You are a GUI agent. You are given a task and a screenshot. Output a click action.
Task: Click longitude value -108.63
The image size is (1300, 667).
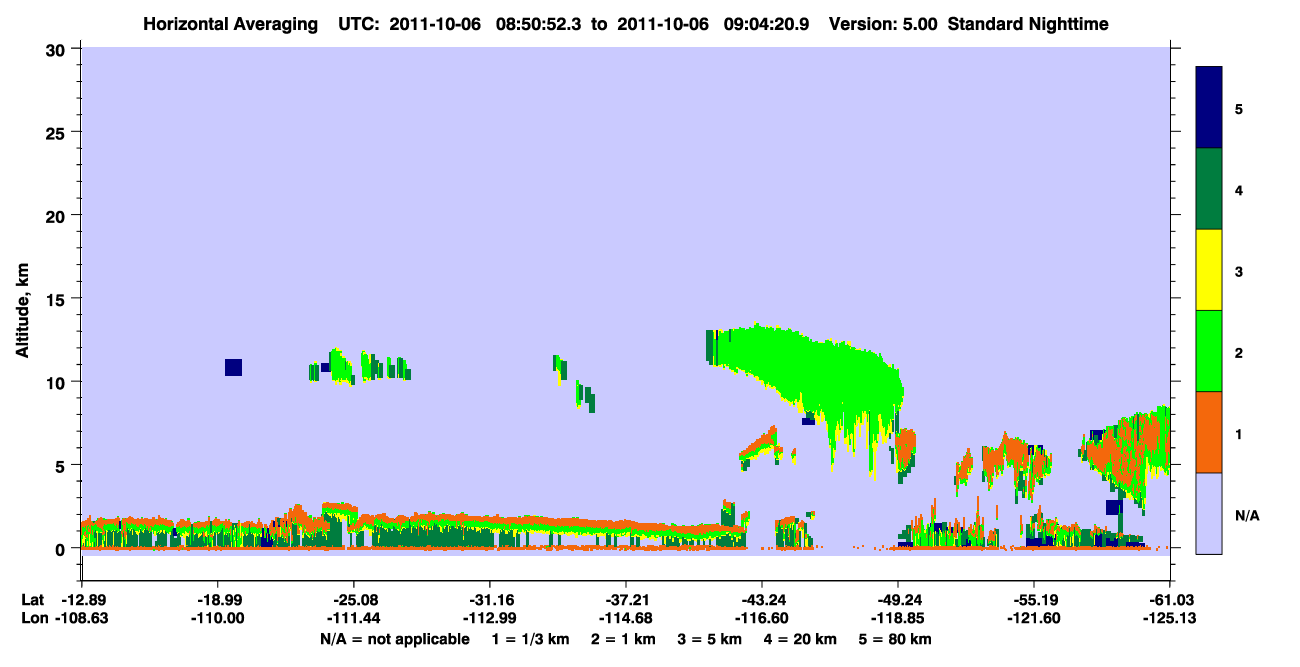coord(82,619)
